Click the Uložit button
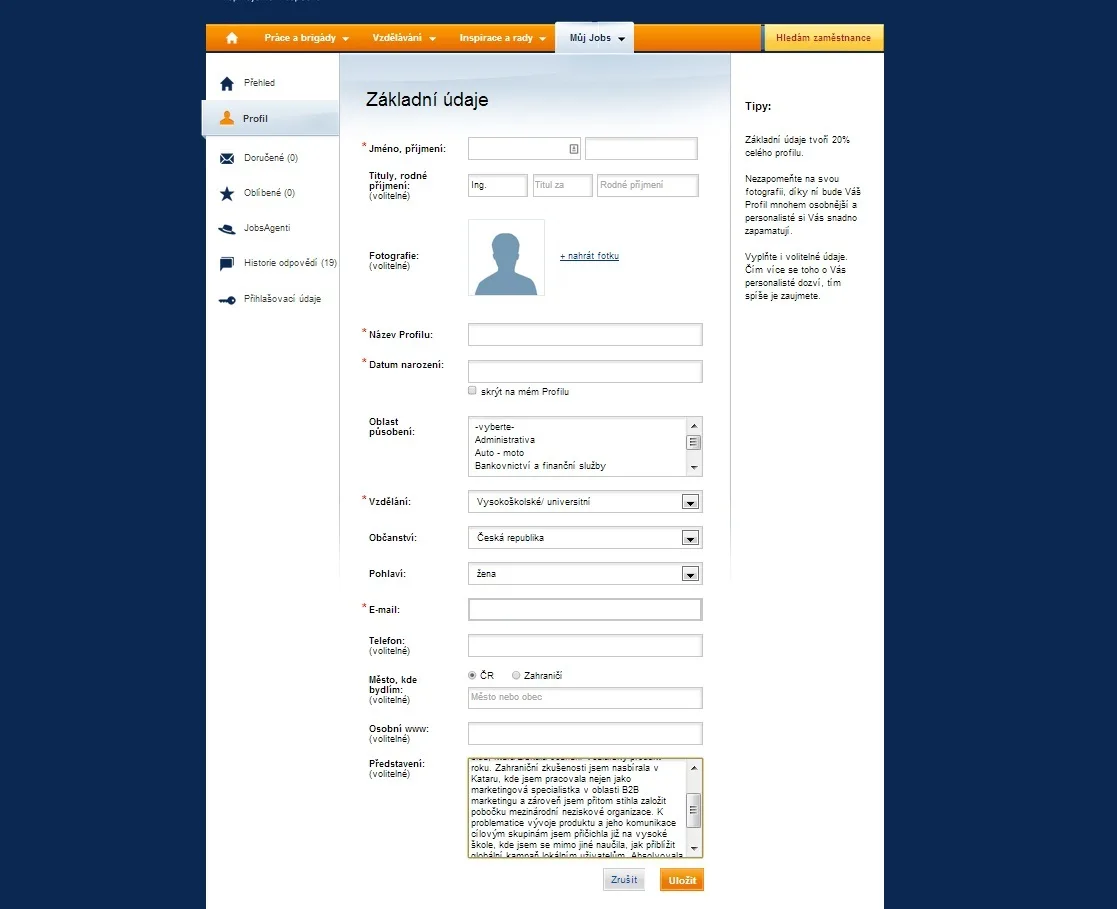 click(x=682, y=880)
